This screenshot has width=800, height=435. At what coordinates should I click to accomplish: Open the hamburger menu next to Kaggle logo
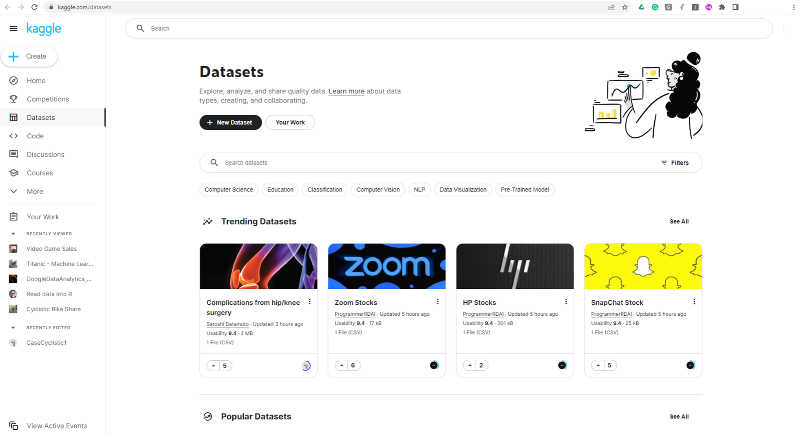(13, 29)
